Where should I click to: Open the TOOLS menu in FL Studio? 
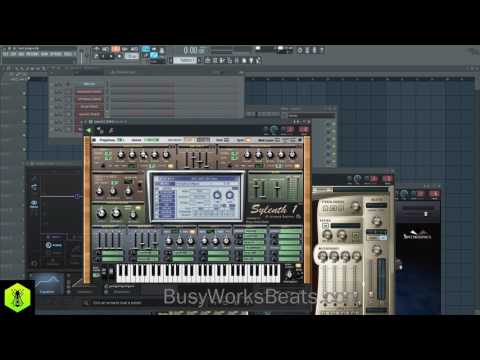[68, 54]
